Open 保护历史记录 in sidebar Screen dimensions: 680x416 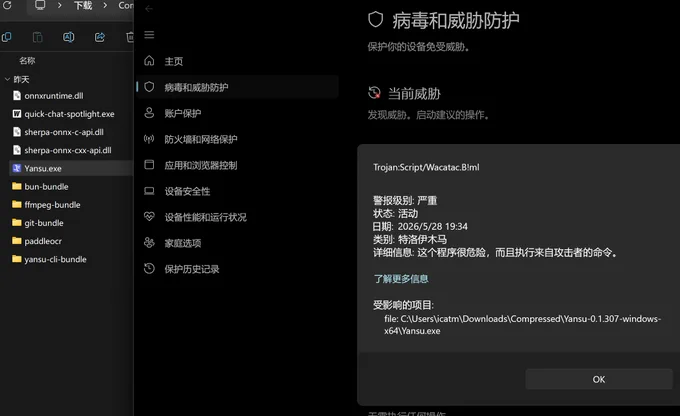coord(192,269)
